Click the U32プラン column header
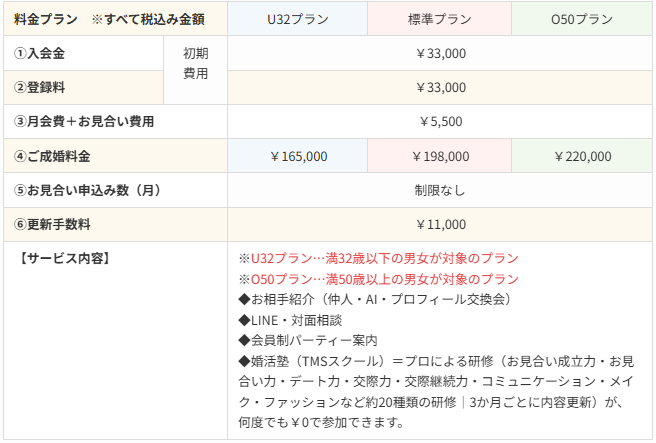The width and height of the screenshot is (656, 443). (297, 19)
